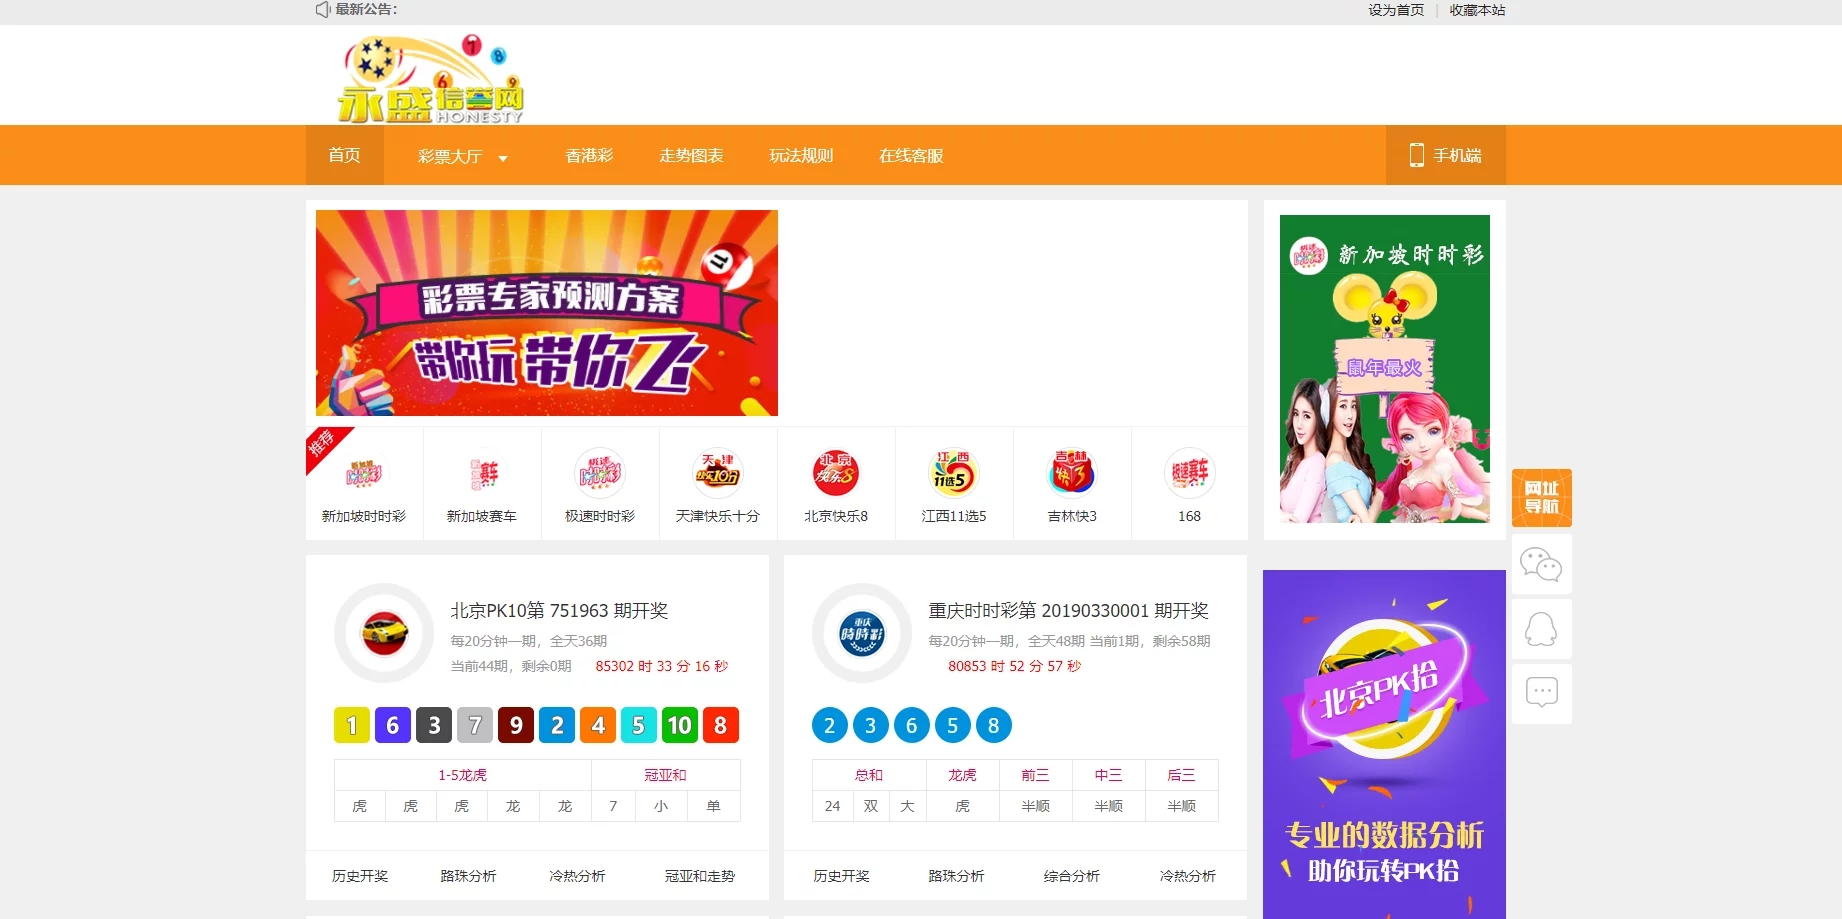Open the 走势图表 menu item
The height and width of the screenshot is (919, 1842).
point(691,156)
